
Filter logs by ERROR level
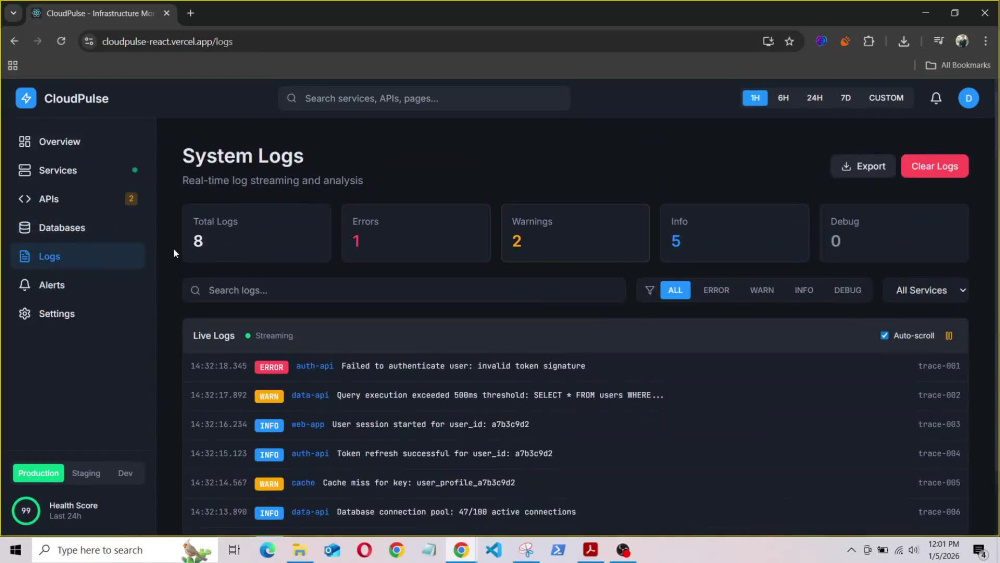716,290
